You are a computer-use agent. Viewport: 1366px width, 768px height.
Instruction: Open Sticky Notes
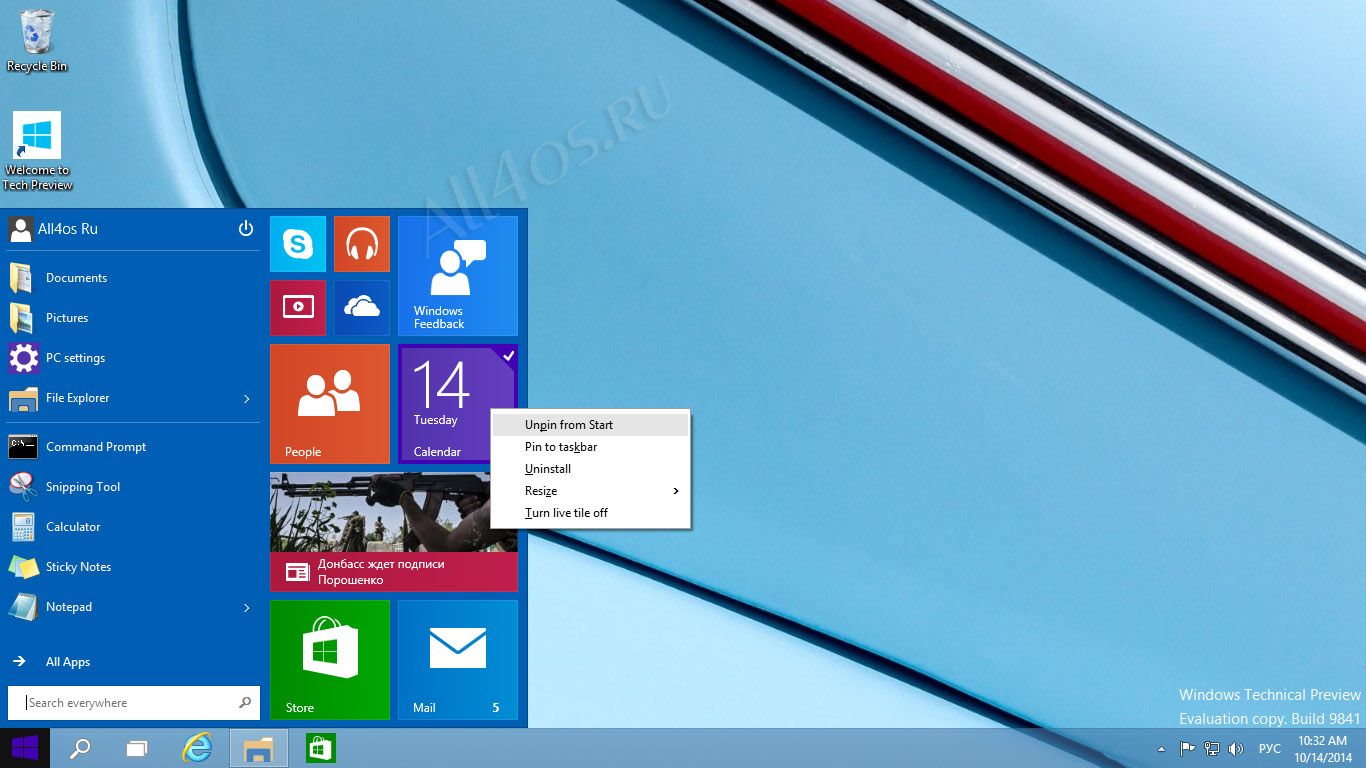(x=134, y=567)
